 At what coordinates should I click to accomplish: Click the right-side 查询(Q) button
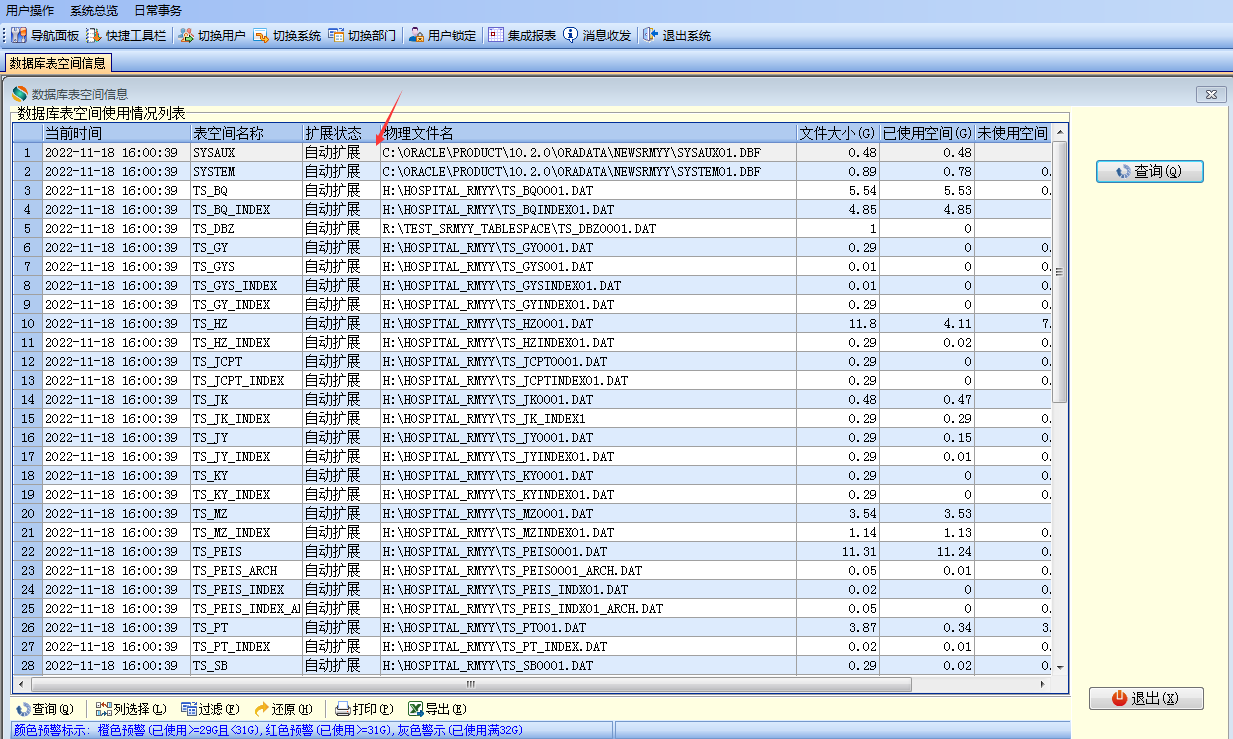(1149, 171)
